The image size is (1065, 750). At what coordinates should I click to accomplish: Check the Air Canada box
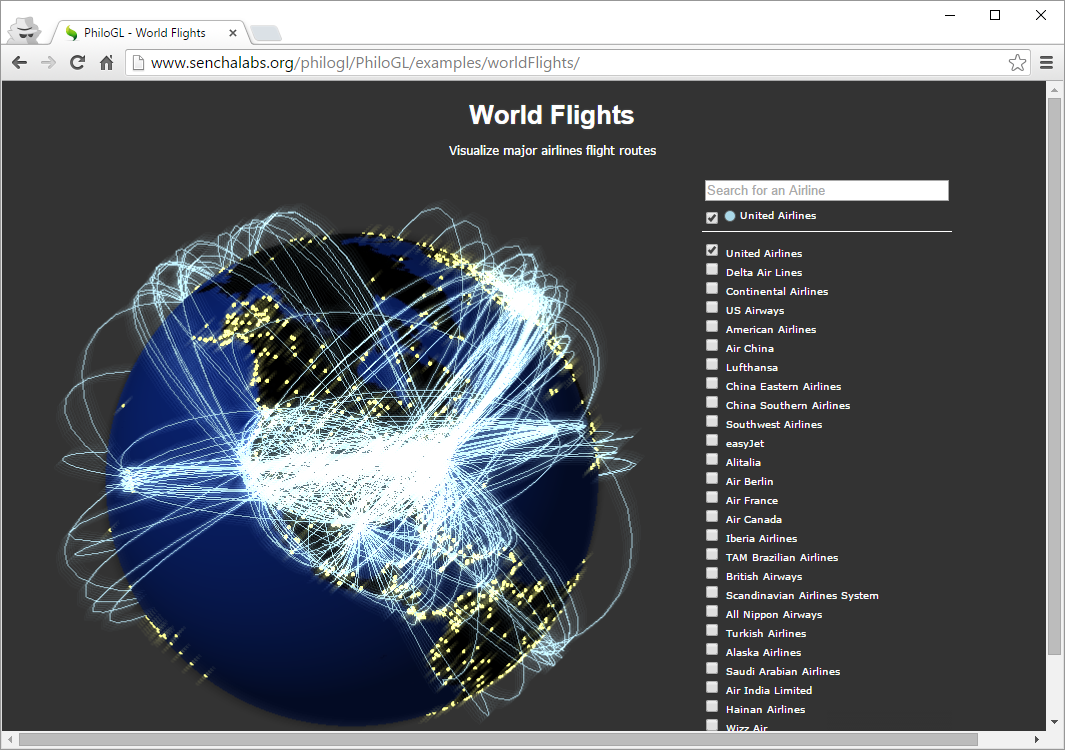point(712,517)
